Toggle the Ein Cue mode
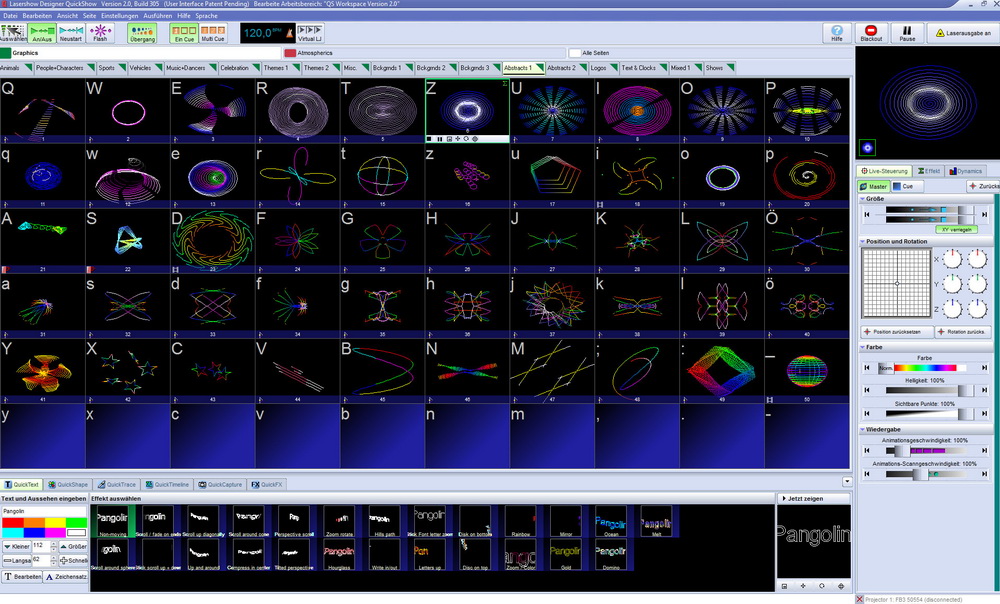 pyautogui.click(x=184, y=33)
